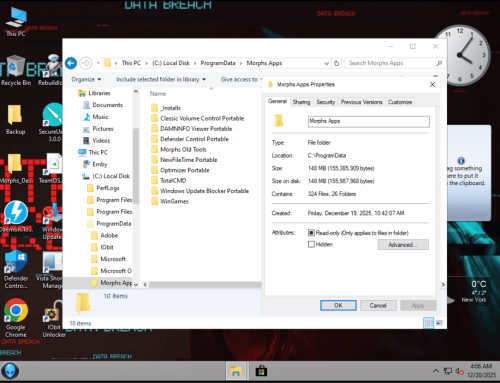The height and width of the screenshot is (383, 500).
Task: Select Defender Control desktop shortcut
Action: point(15,269)
